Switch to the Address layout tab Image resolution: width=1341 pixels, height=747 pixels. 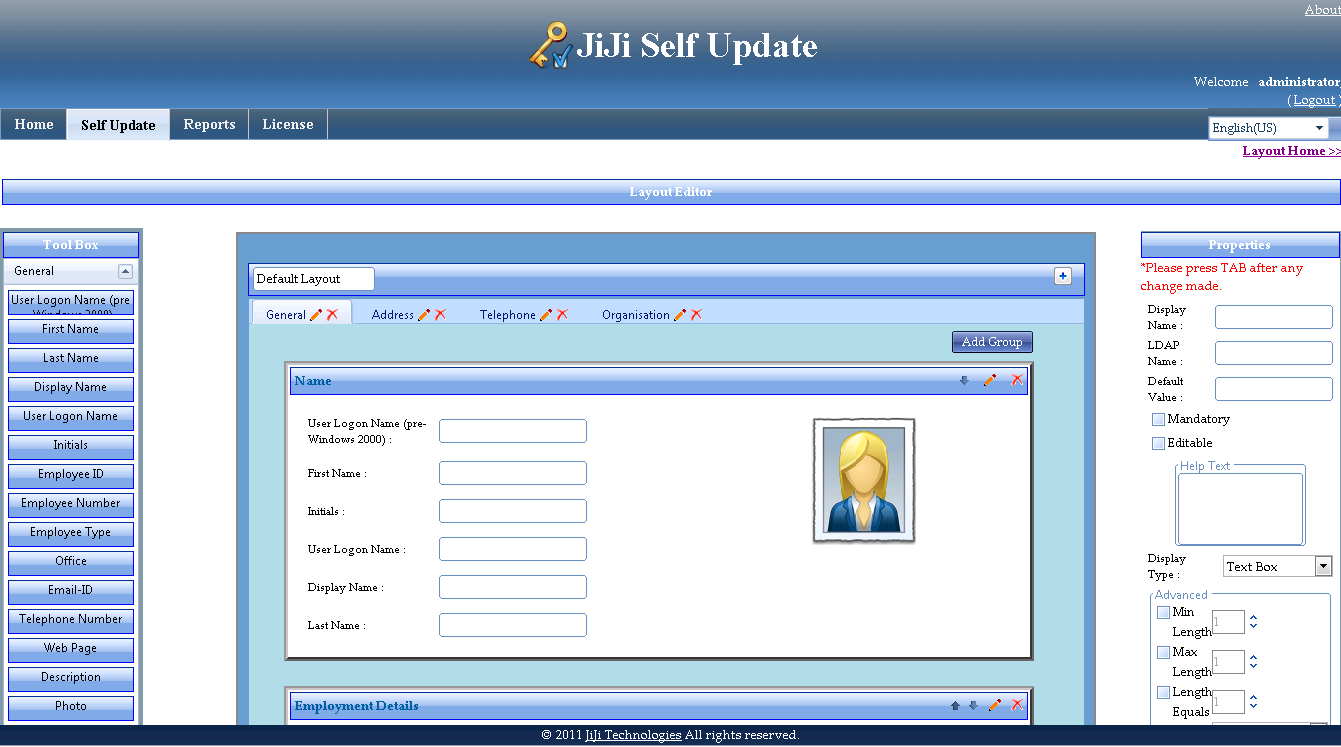click(392, 314)
